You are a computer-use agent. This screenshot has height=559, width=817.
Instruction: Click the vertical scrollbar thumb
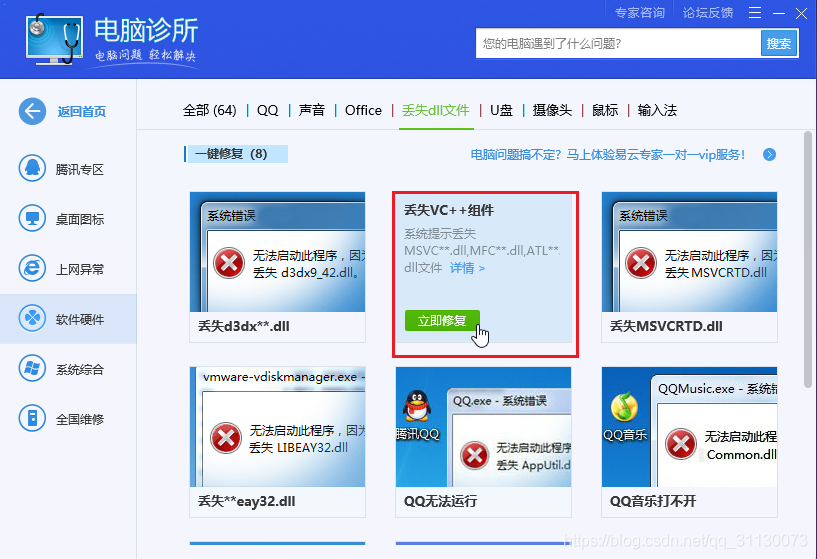[x=808, y=259]
